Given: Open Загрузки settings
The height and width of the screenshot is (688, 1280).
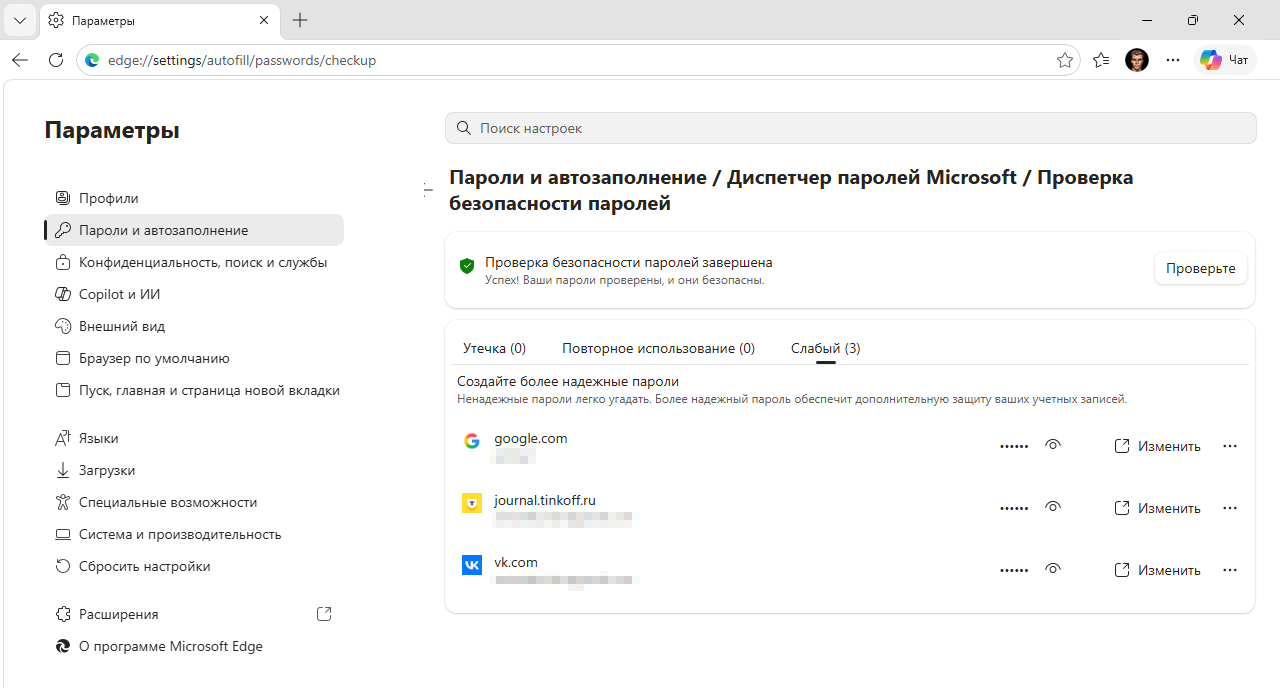Looking at the screenshot, I should [194, 470].
